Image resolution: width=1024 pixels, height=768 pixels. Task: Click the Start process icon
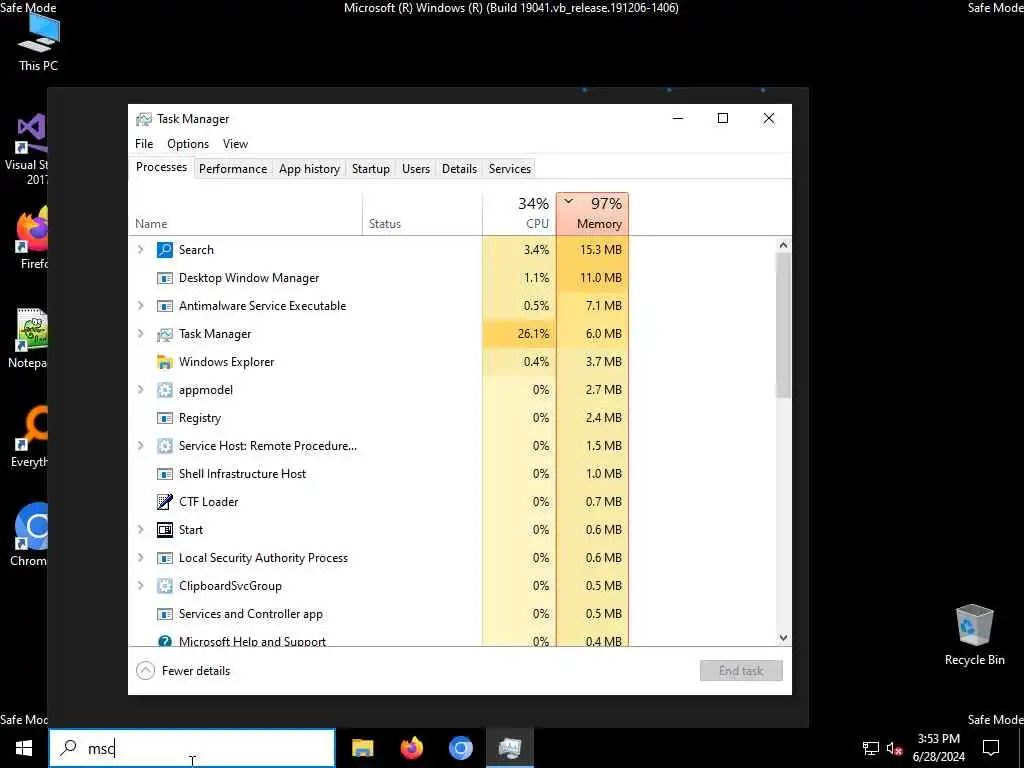click(x=165, y=530)
